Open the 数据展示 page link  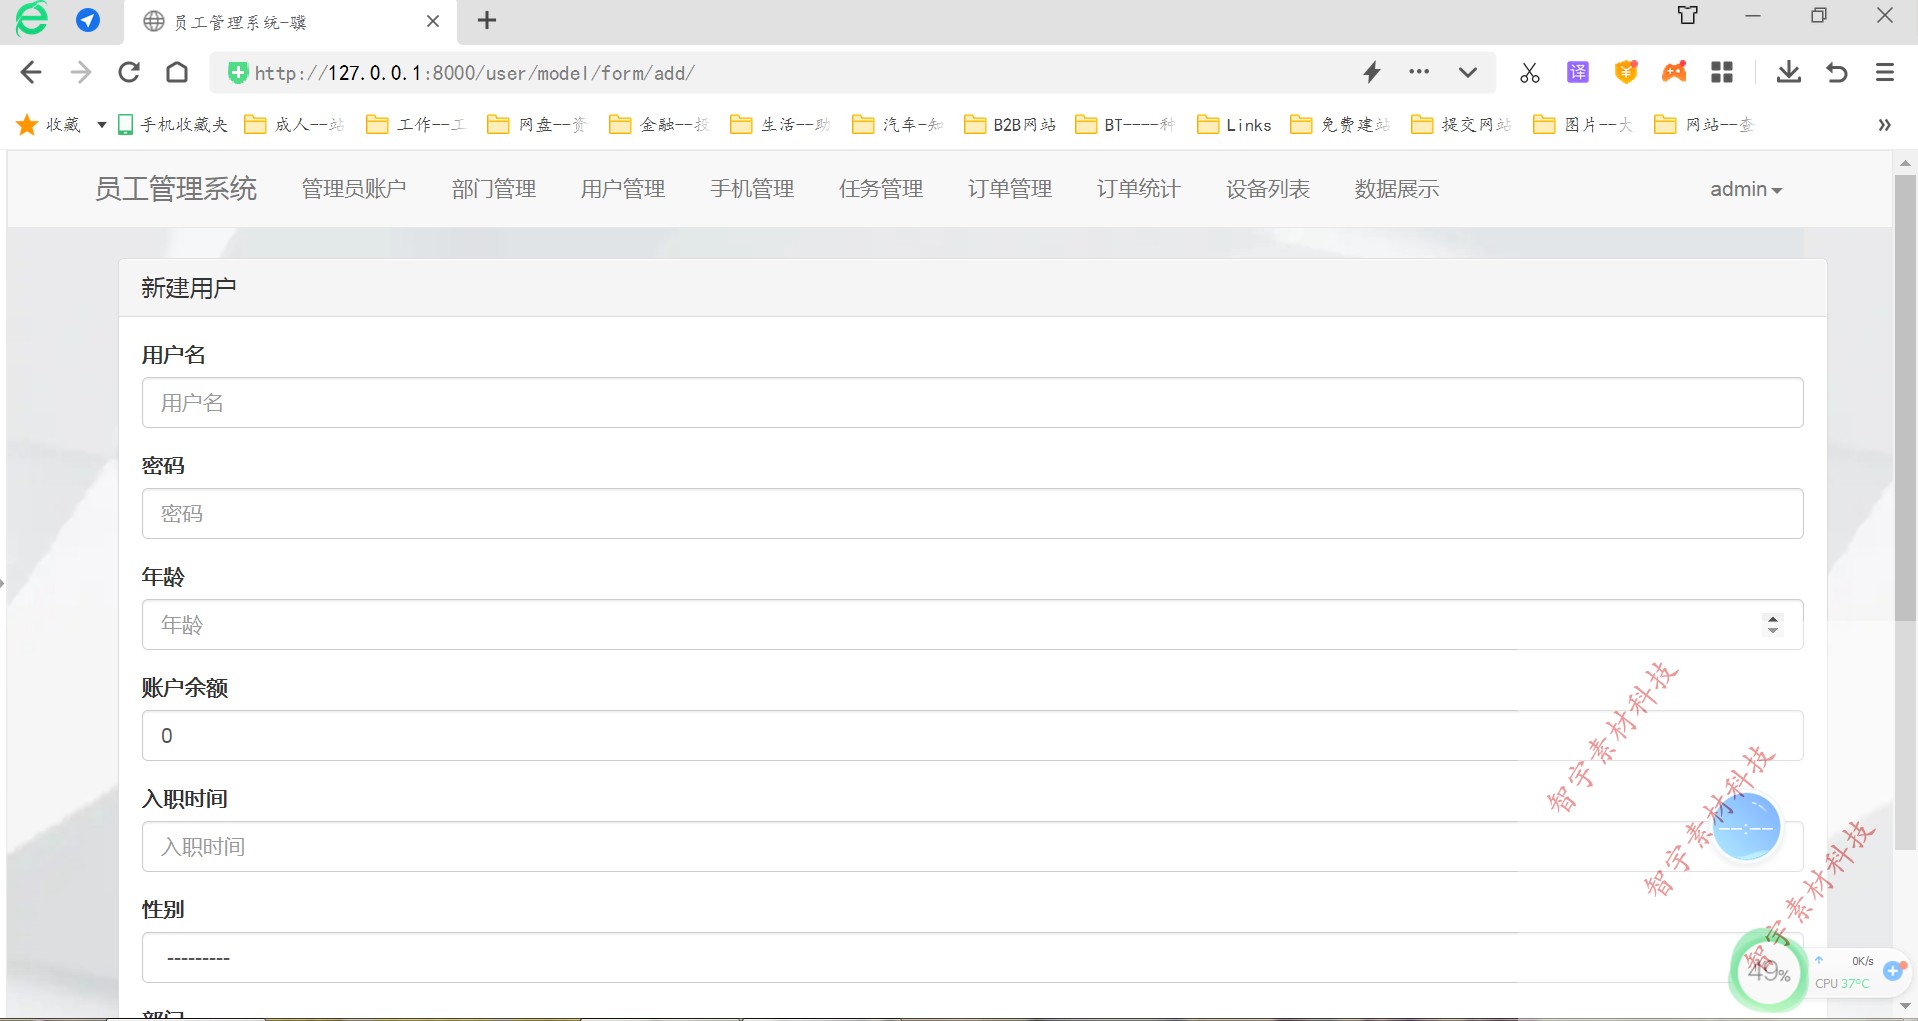pyautogui.click(x=1395, y=189)
